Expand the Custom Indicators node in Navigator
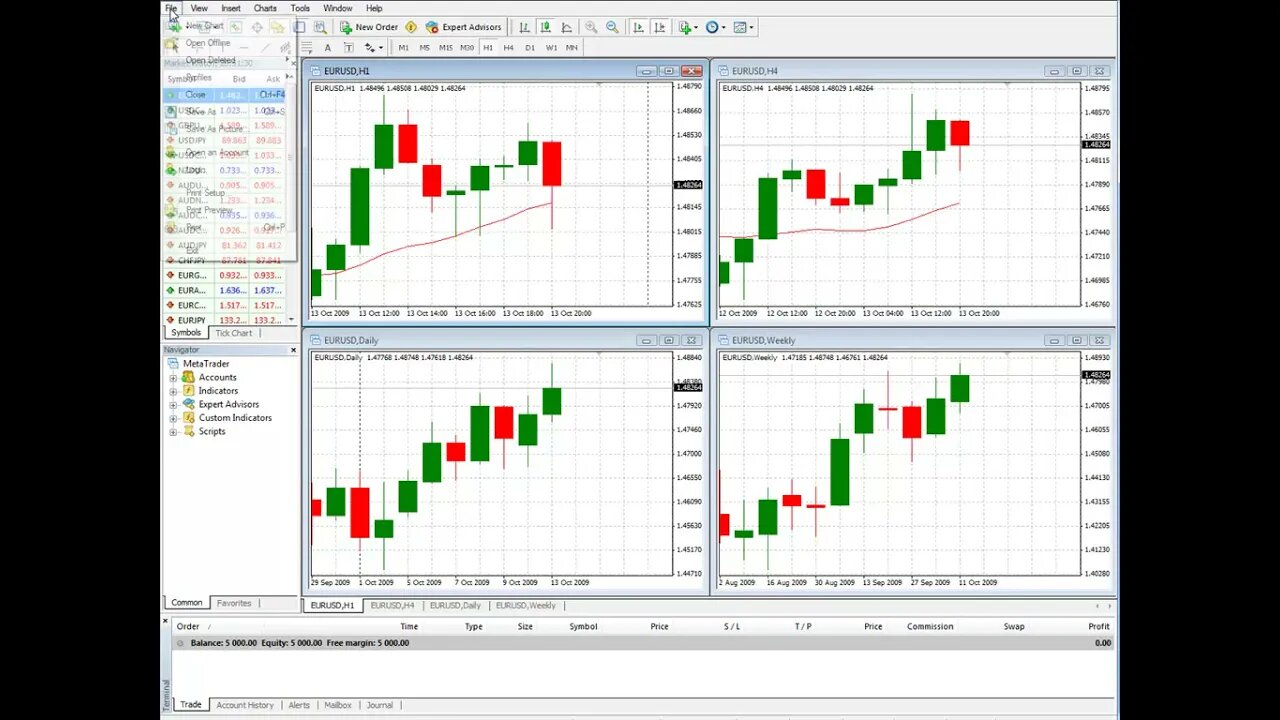Screen dimensions: 1280x720 173,418
